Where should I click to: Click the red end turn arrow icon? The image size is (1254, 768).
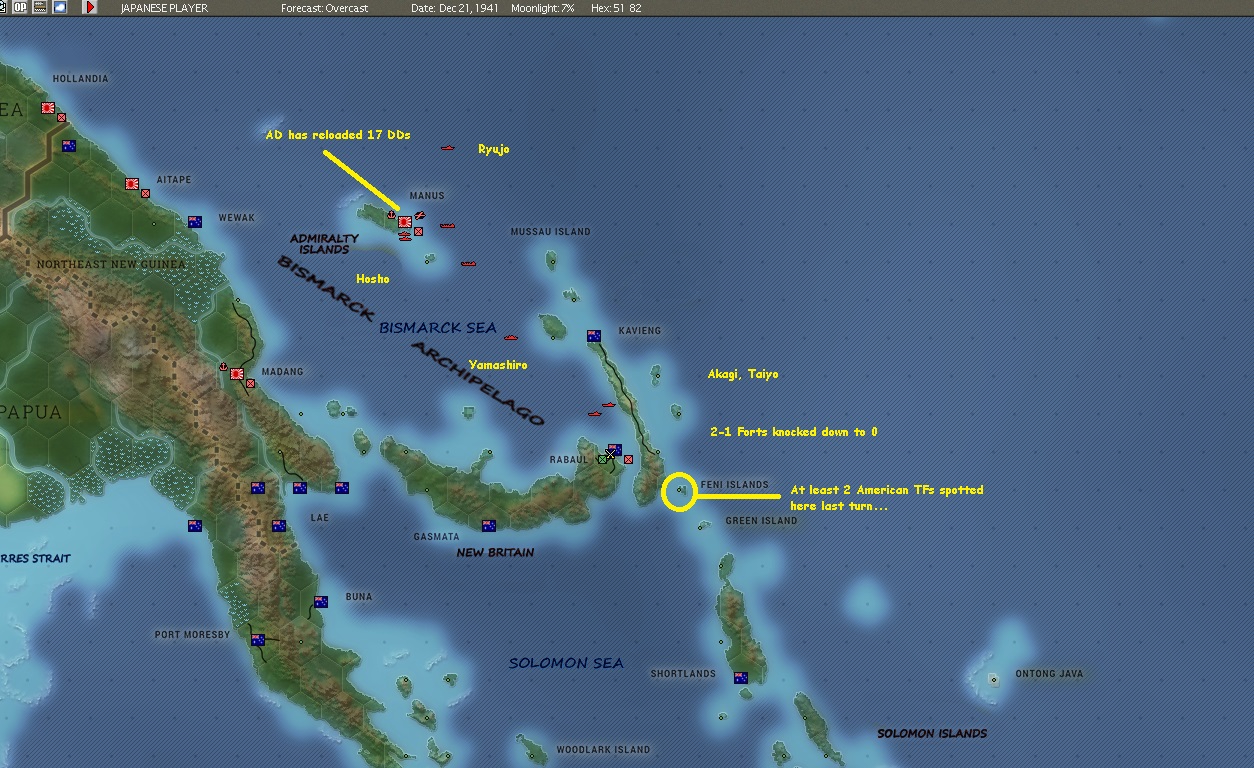click(90, 8)
